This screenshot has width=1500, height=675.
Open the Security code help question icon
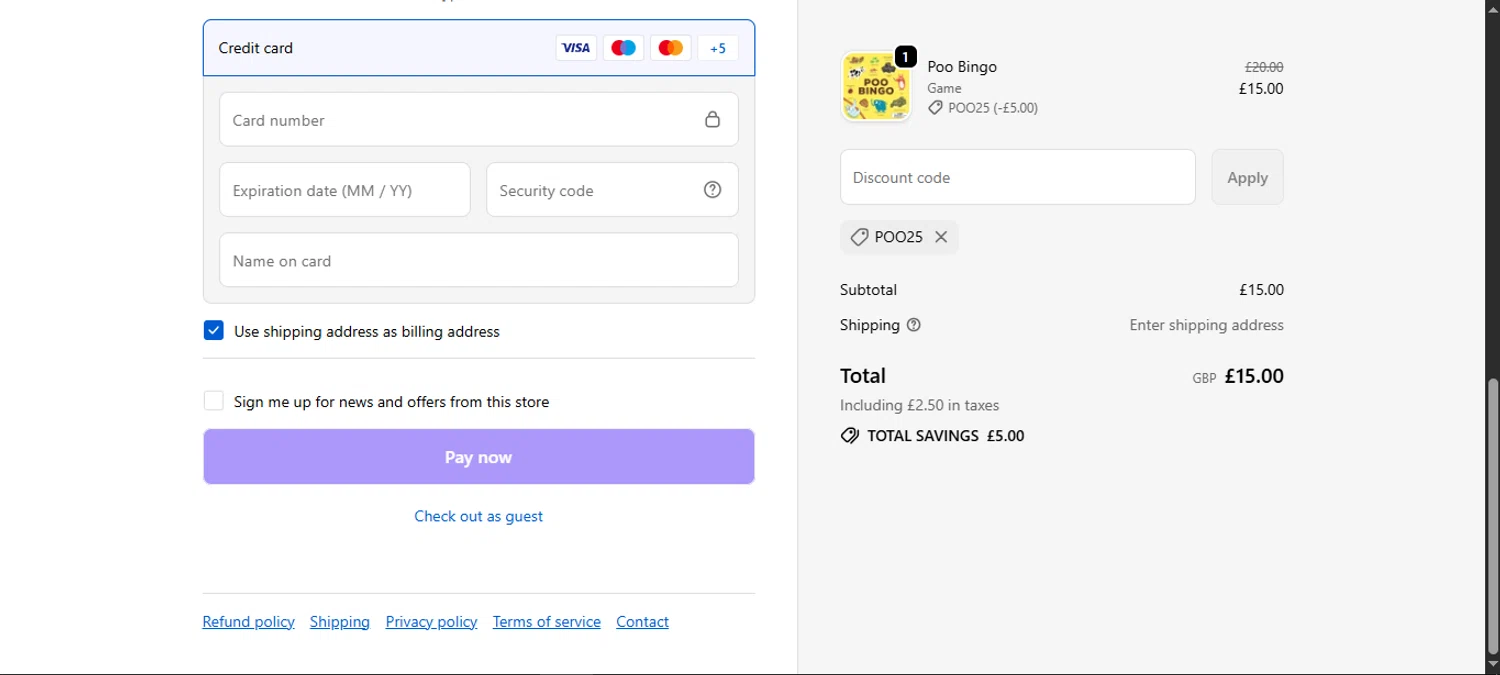(x=712, y=190)
